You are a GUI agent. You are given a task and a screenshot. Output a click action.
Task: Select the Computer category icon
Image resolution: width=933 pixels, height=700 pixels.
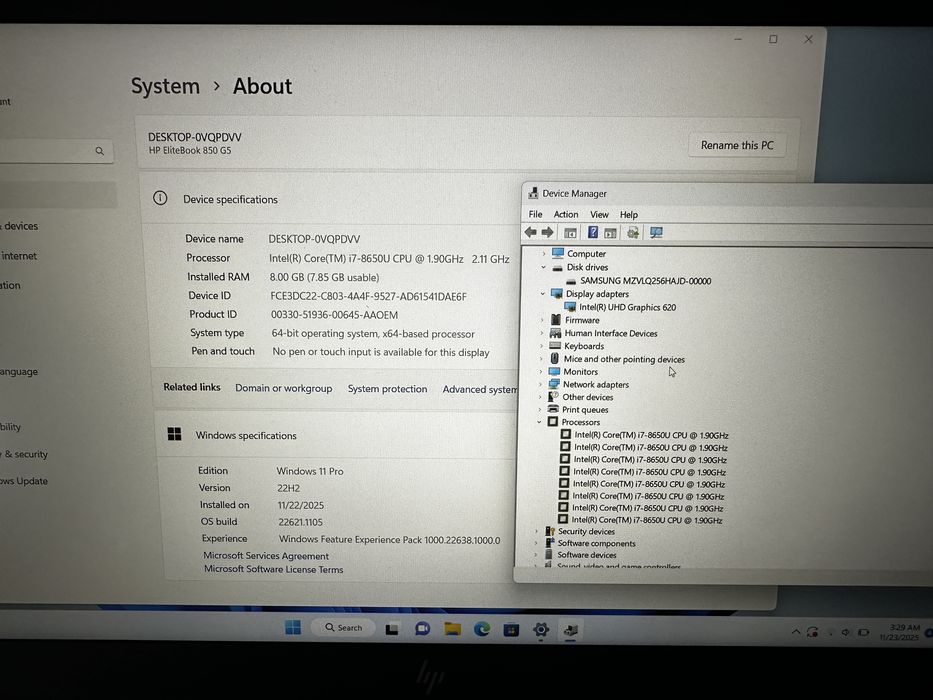[558, 253]
